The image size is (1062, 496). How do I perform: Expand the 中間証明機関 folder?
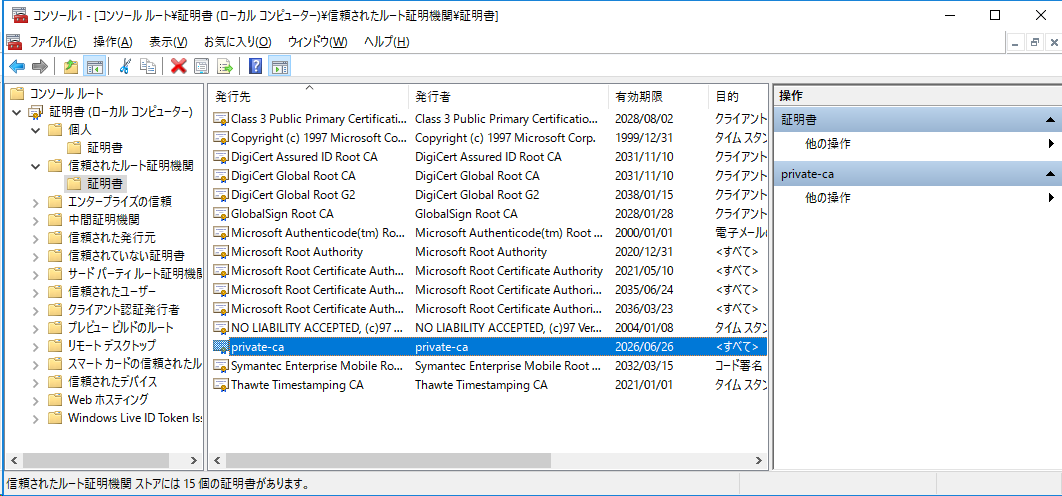point(36,220)
